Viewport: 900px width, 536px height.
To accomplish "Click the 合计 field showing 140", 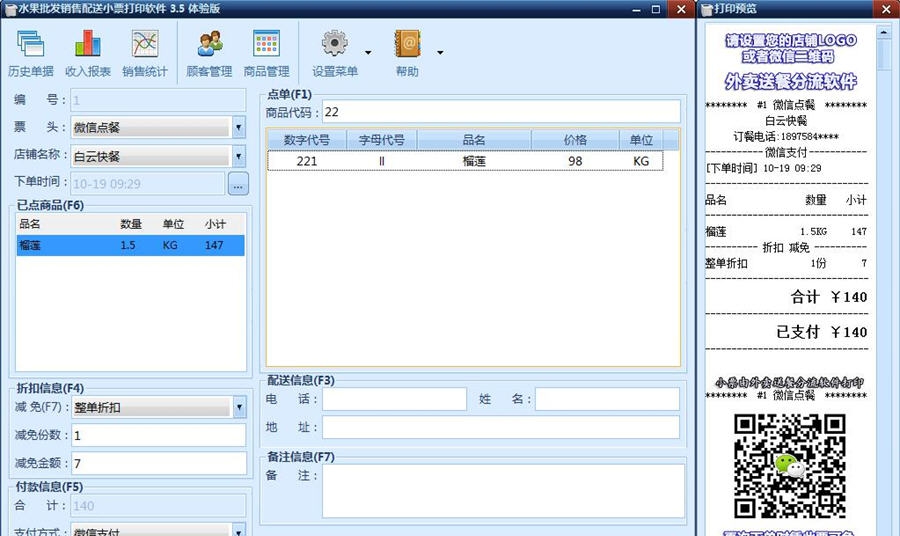I will click(158, 506).
